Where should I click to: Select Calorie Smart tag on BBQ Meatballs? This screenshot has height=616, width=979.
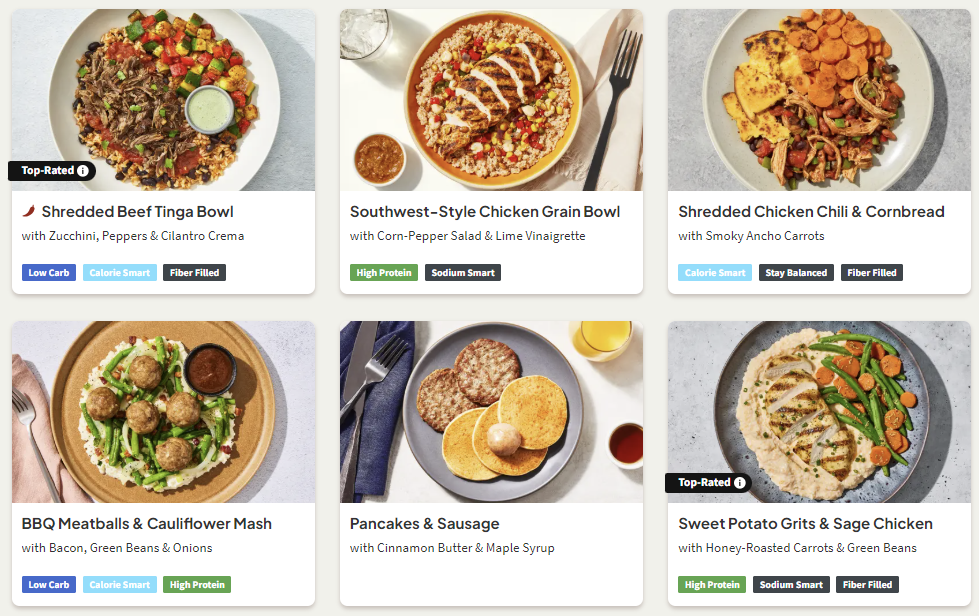click(x=120, y=584)
